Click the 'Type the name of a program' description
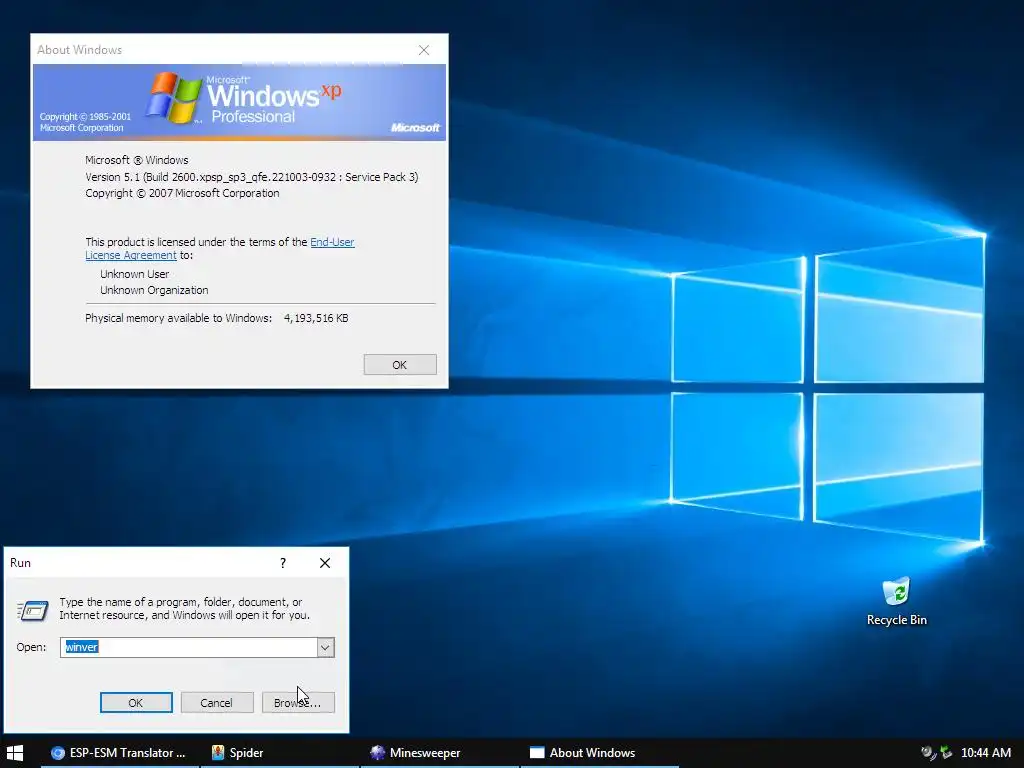 [185, 609]
